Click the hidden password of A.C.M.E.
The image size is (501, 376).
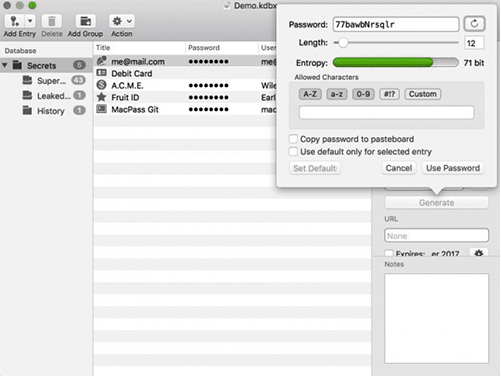(x=209, y=86)
